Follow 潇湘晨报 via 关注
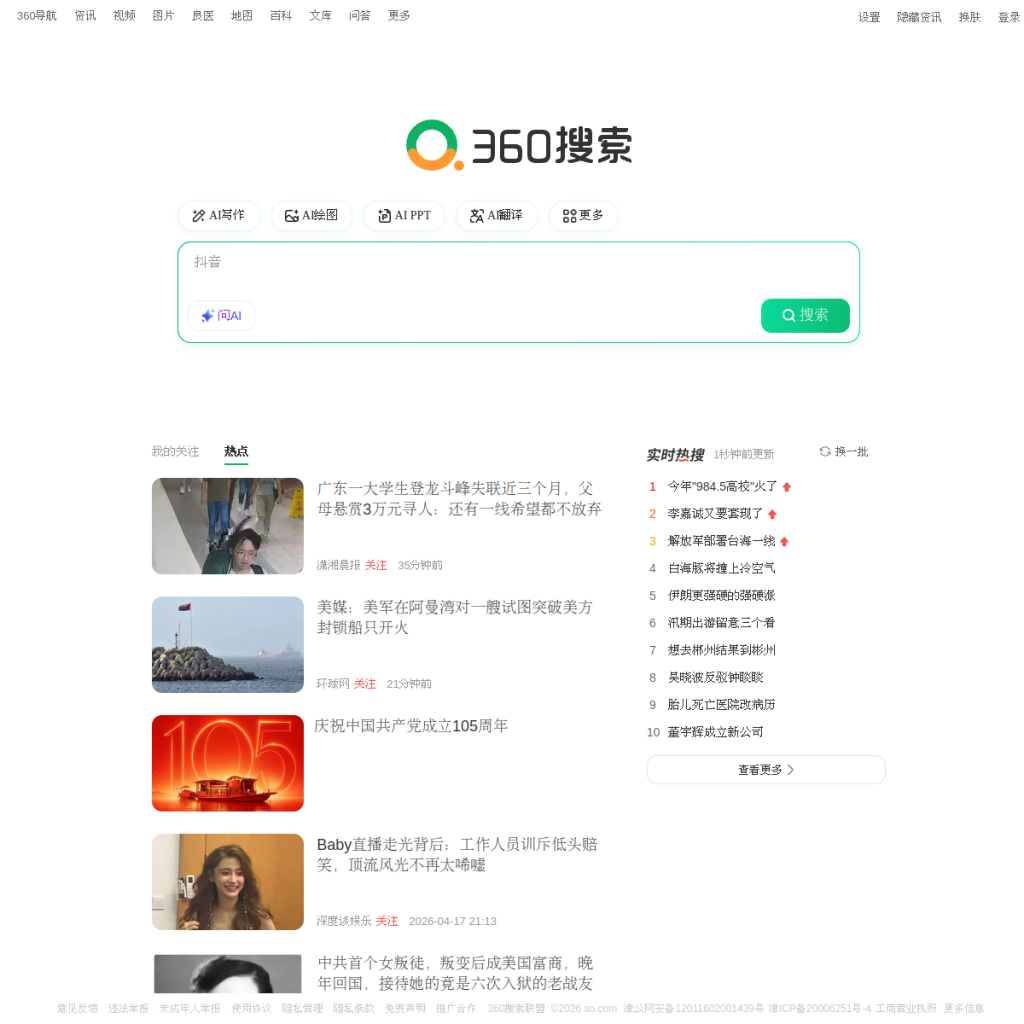Viewport: 1024px width, 1024px height. pyautogui.click(x=376, y=565)
